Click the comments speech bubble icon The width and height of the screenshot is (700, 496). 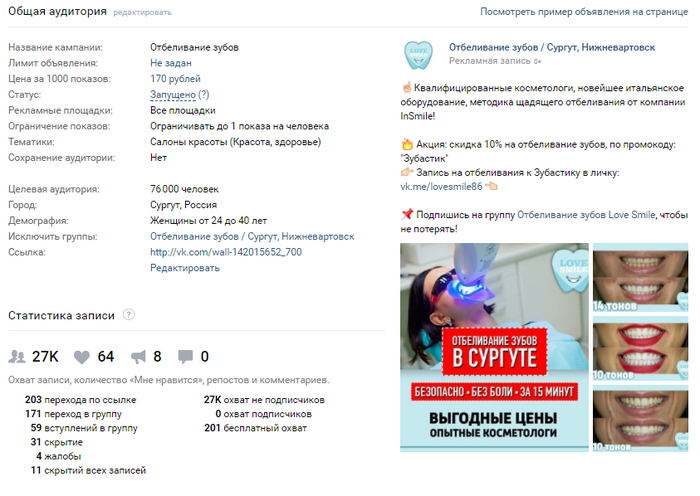click(185, 357)
